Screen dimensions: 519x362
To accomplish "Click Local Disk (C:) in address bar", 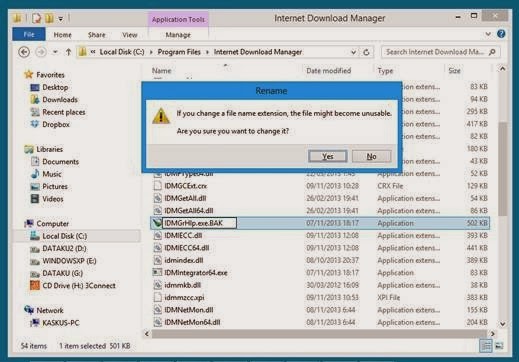I will click(122, 52).
